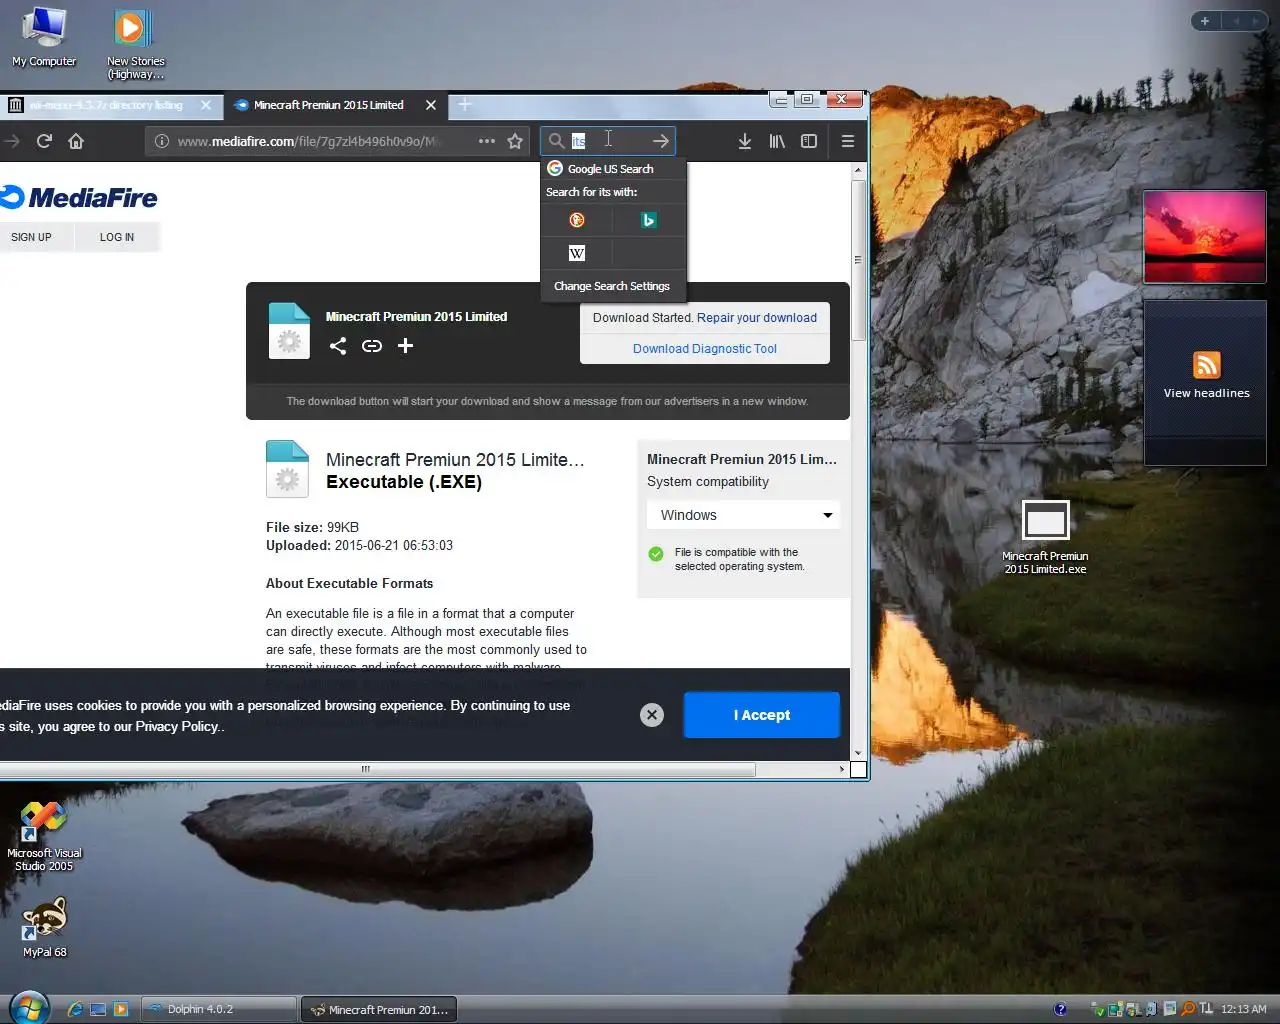Select MyPal 68 desktop shortcut
The width and height of the screenshot is (1280, 1024).
(44, 927)
